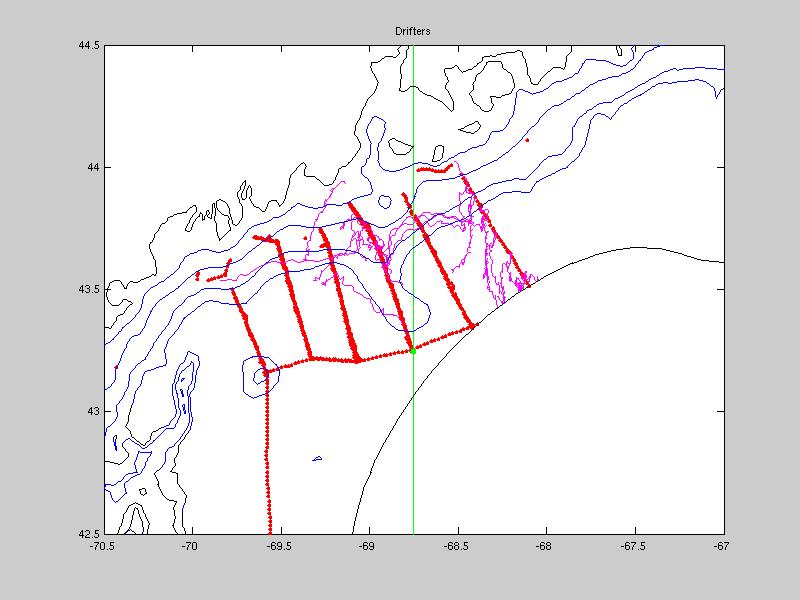Click the -67.5 x-axis tick label

[634, 546]
